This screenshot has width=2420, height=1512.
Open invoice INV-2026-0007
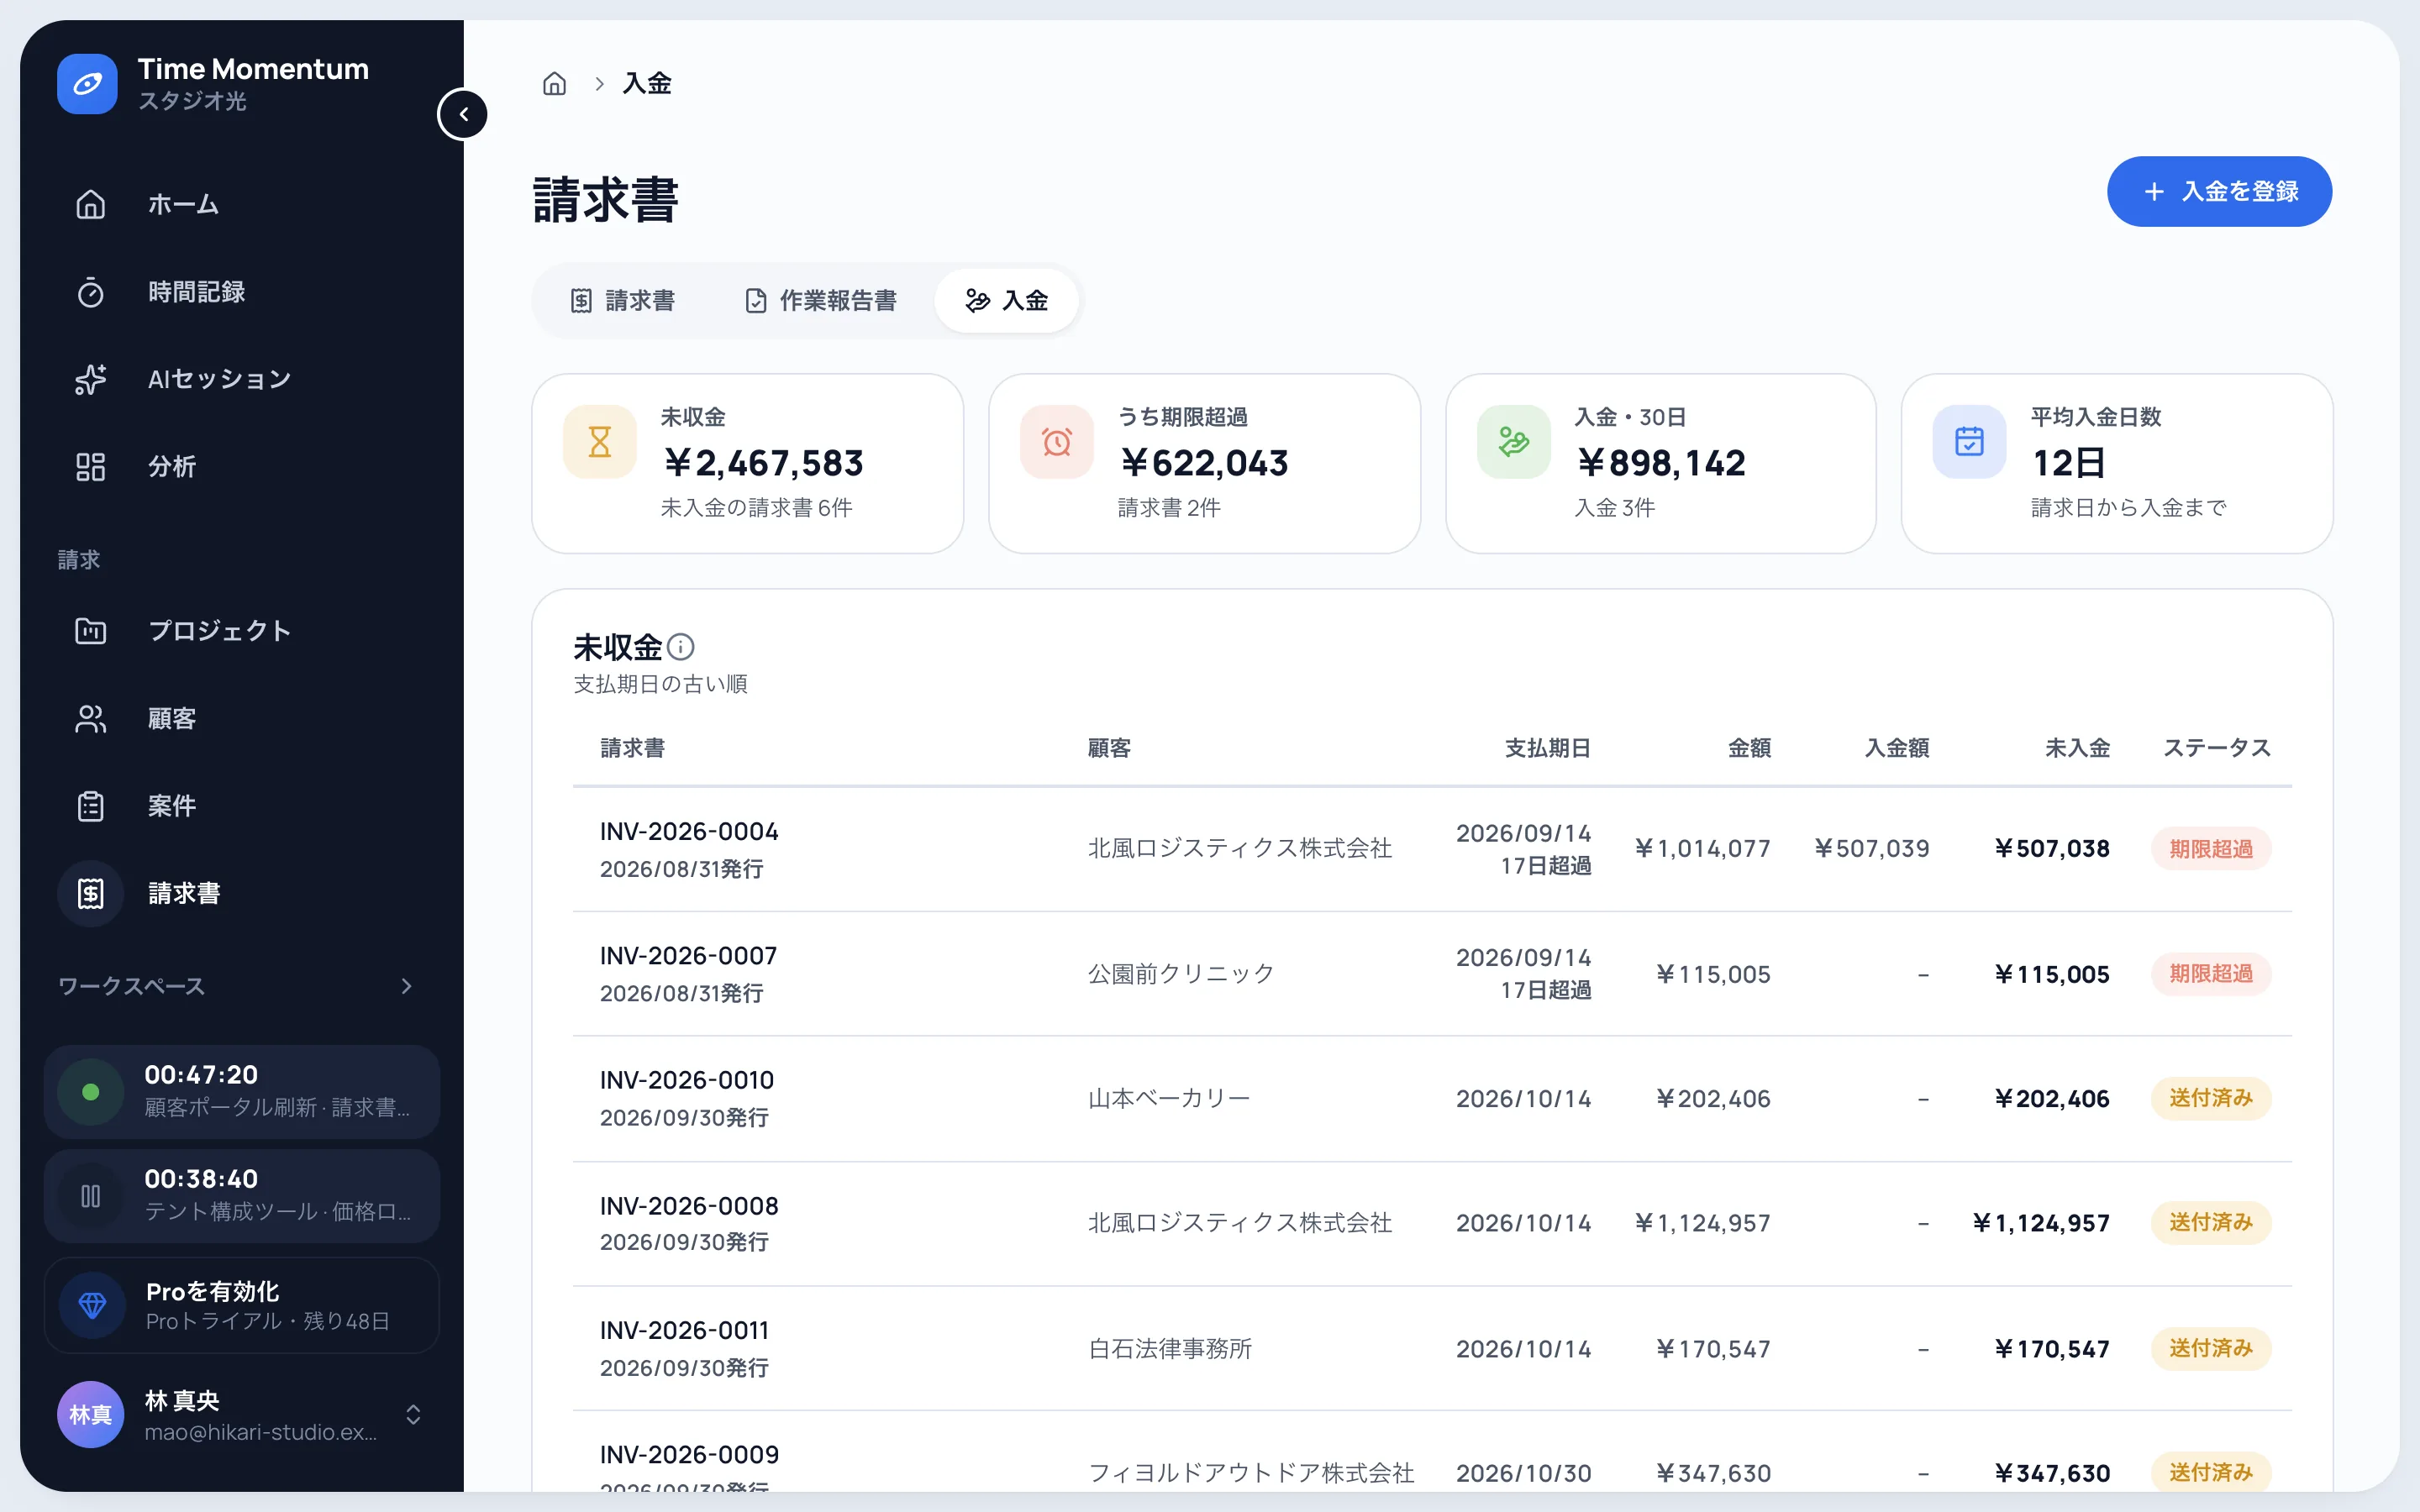(688, 956)
